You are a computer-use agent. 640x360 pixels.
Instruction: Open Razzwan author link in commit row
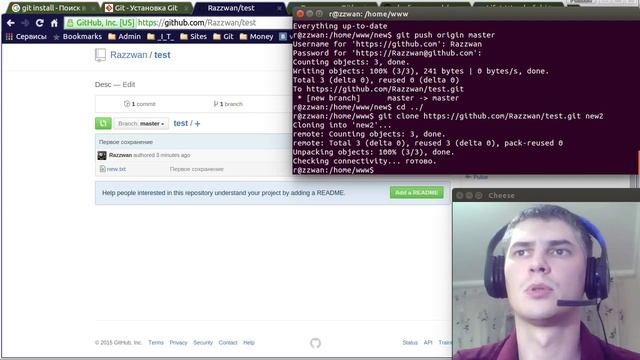[120, 156]
